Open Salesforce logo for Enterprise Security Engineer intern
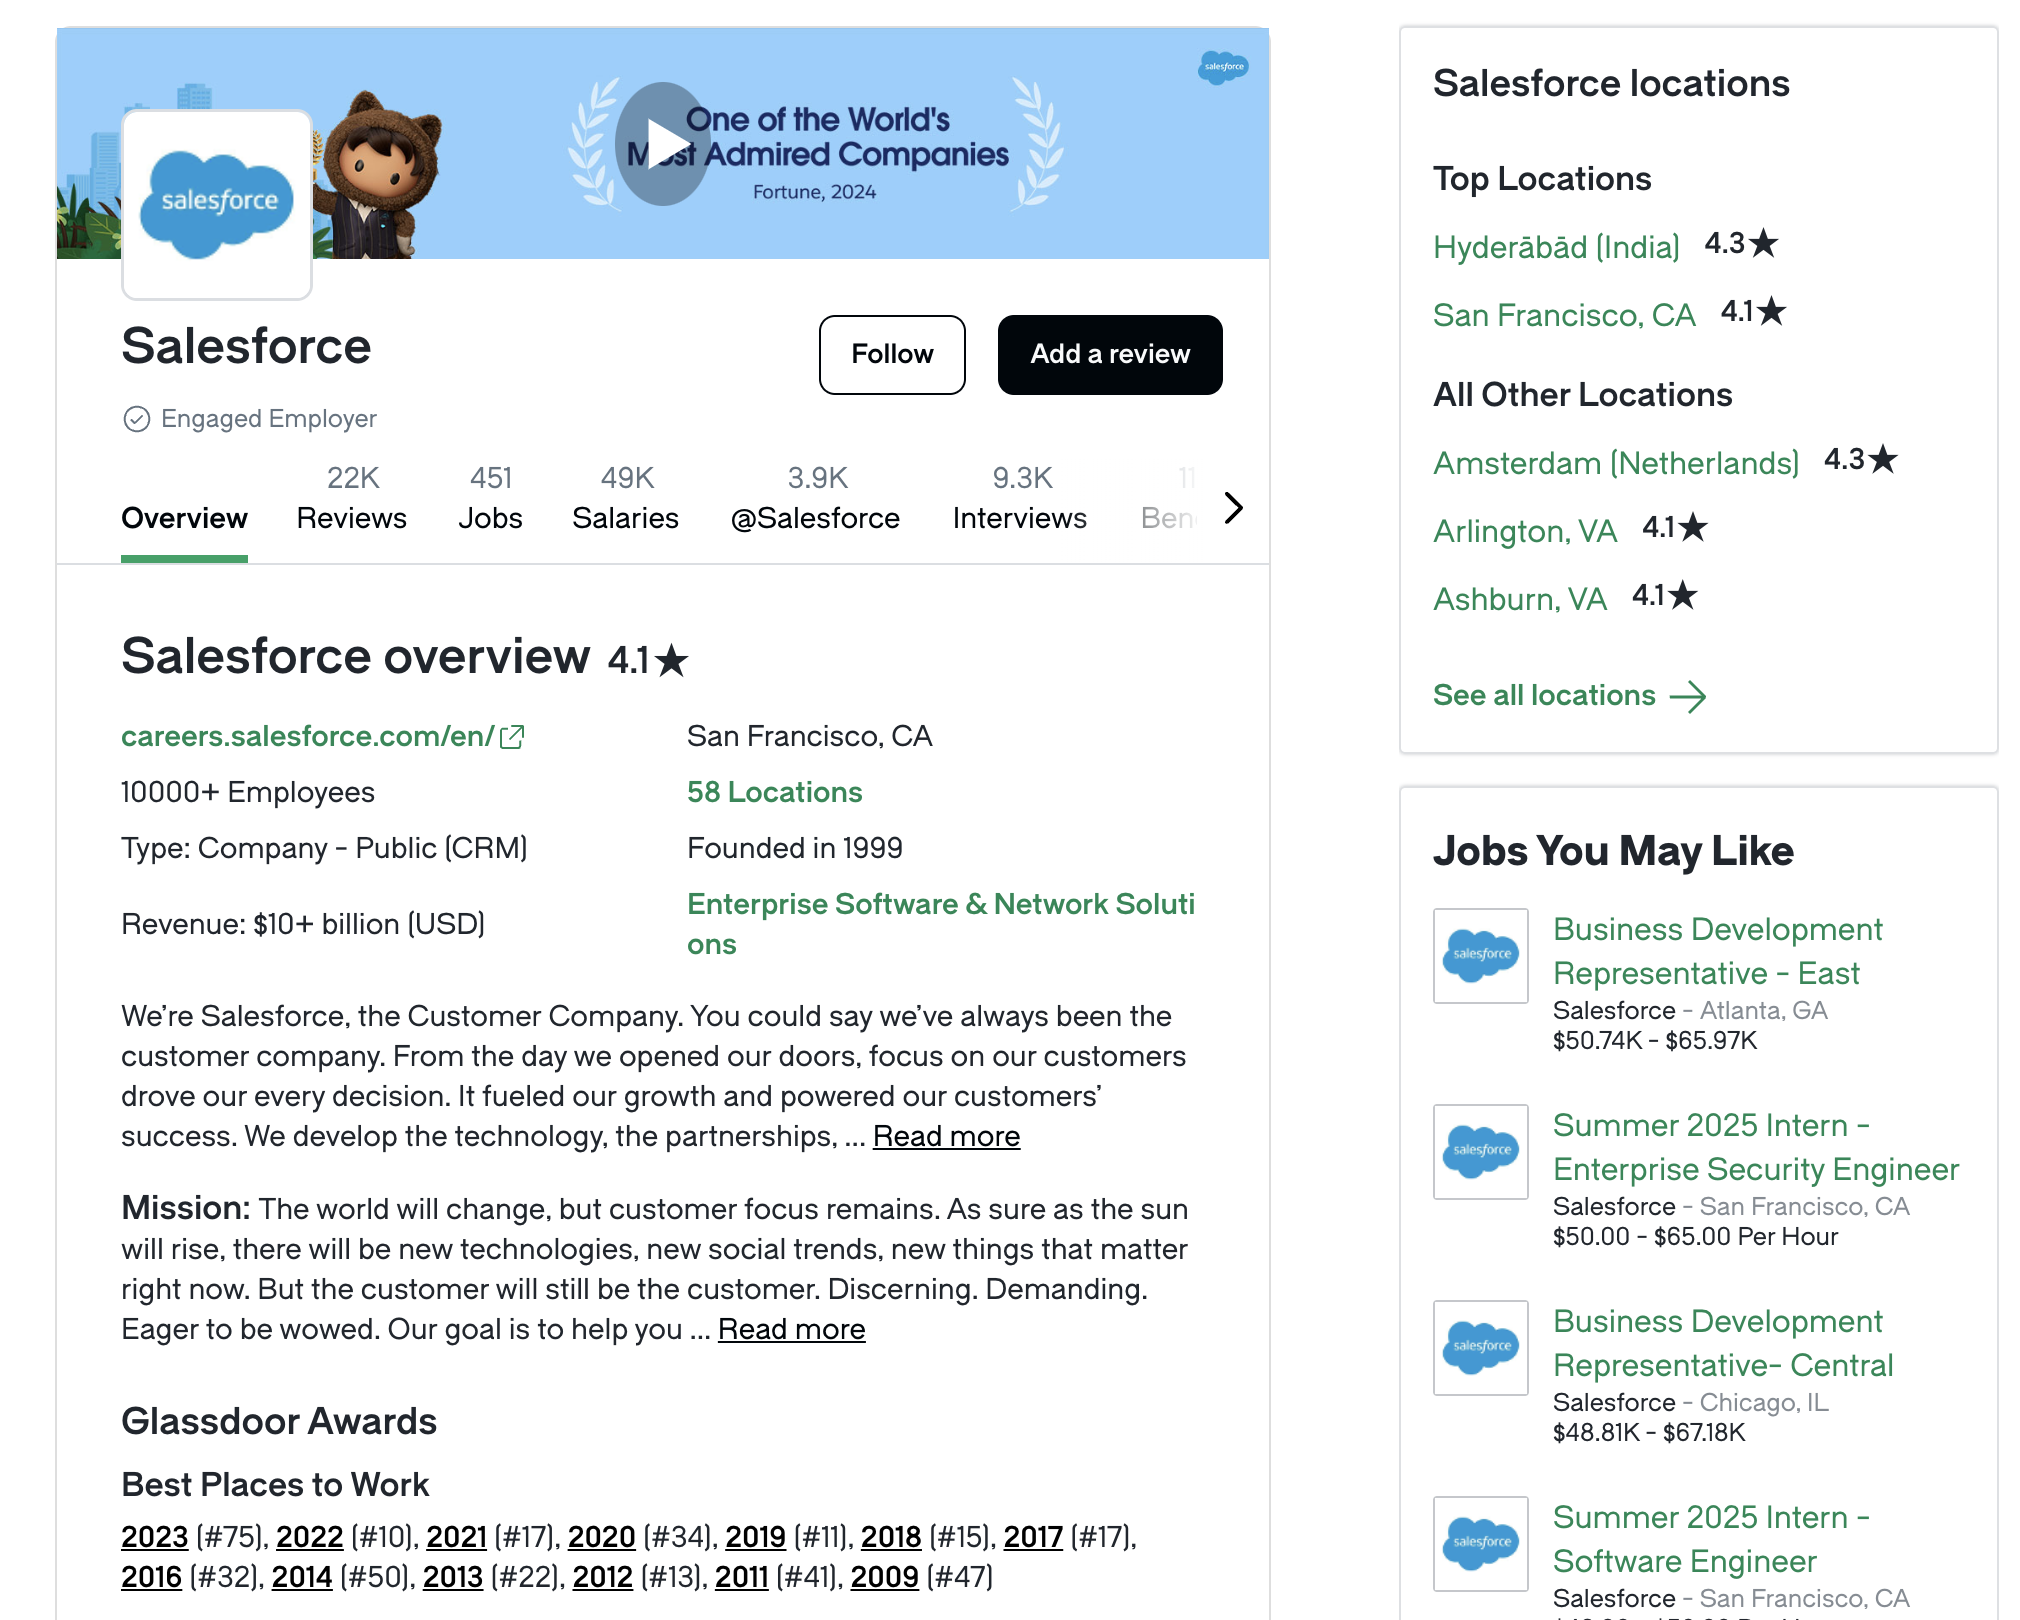This screenshot has height=1620, width=2020. point(1481,1151)
